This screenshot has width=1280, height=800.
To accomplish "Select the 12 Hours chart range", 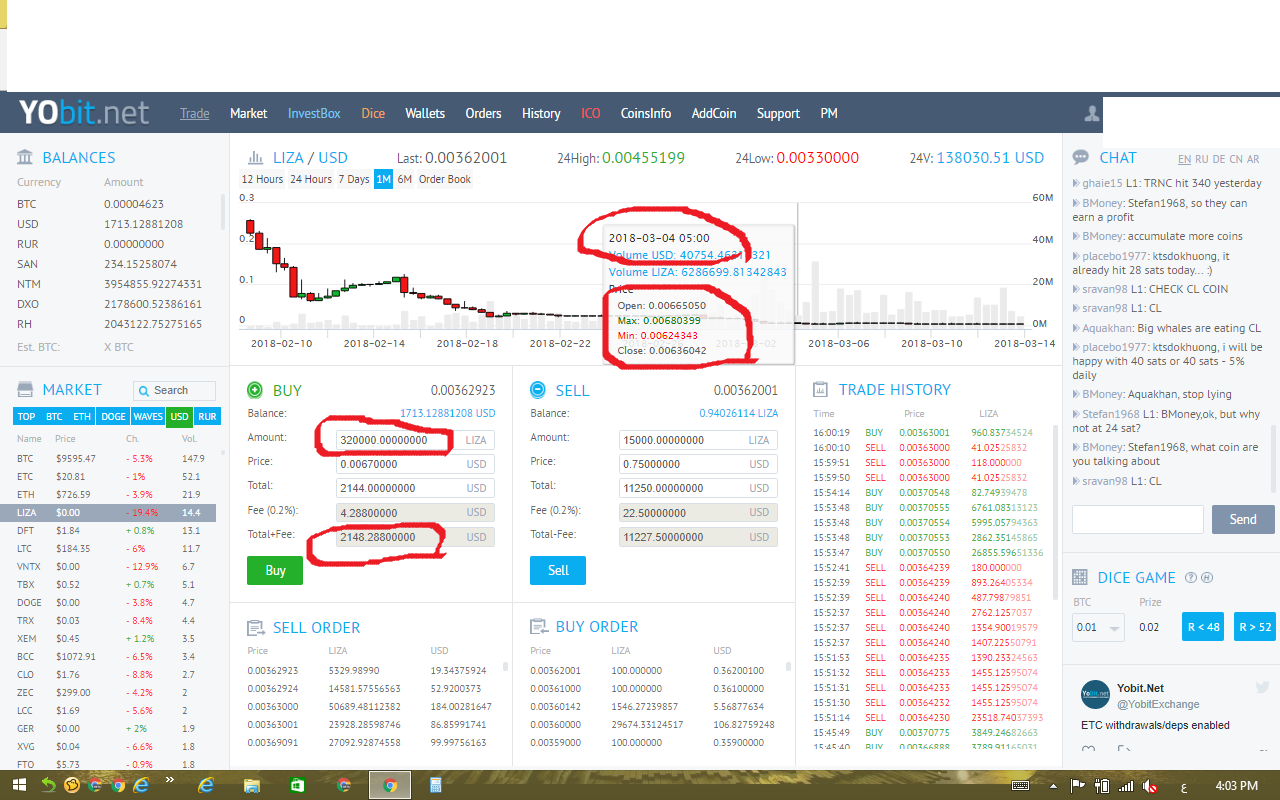I will pos(263,180).
